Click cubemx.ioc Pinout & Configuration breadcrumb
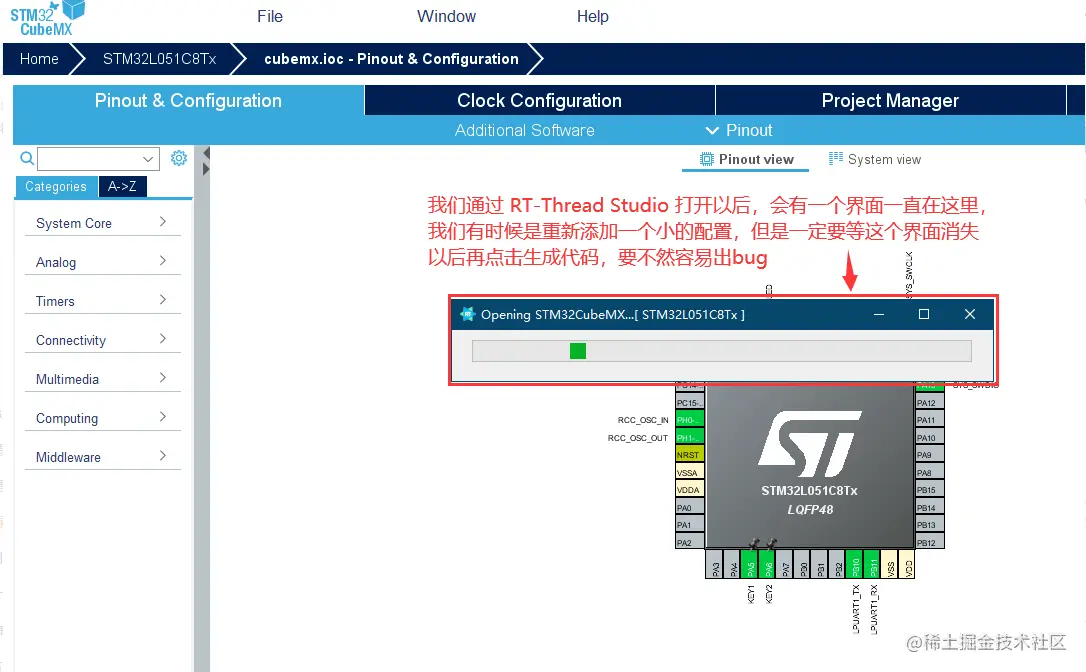This screenshot has height=672, width=1086. [391, 59]
